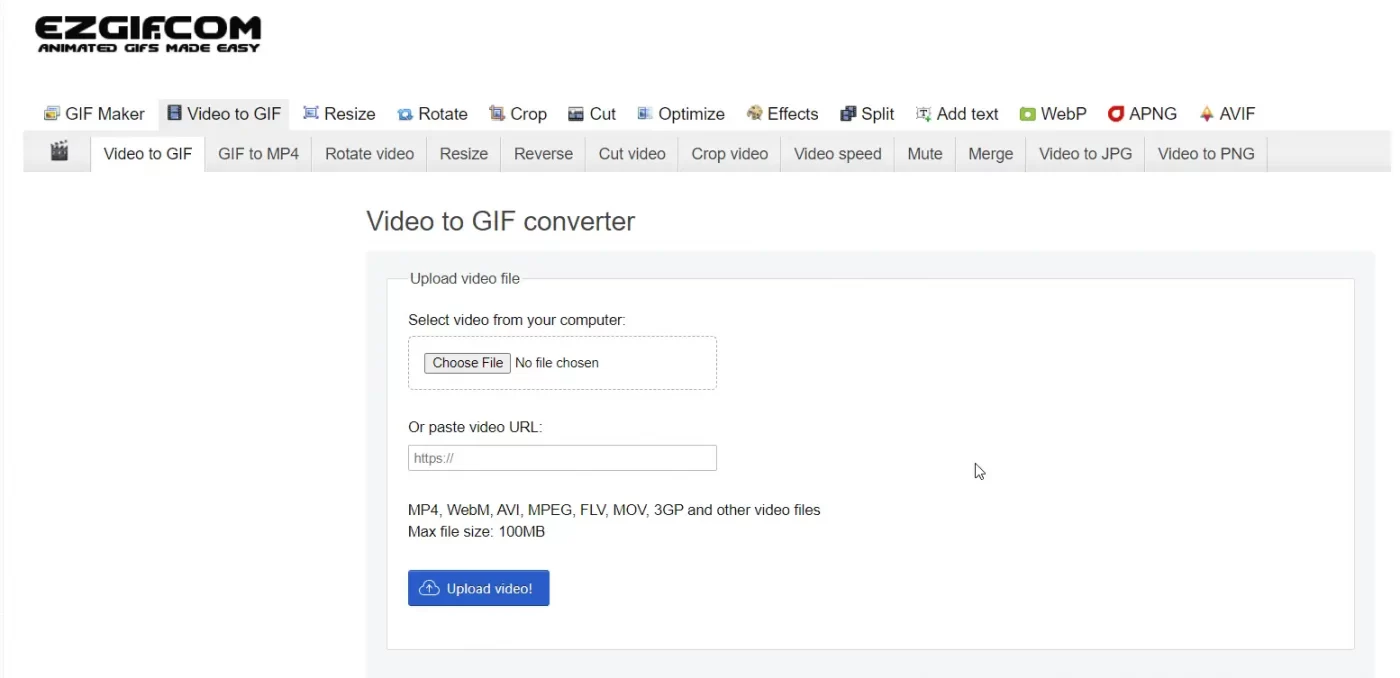1400x678 pixels.
Task: Click the 'Upload video file' legend
Action: 465,279
